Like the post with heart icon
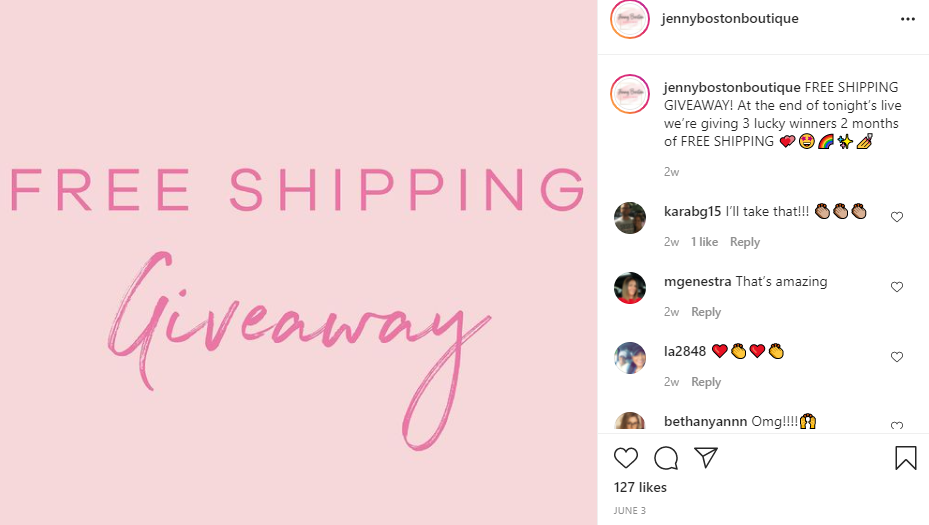This screenshot has width=929, height=525. 626,458
